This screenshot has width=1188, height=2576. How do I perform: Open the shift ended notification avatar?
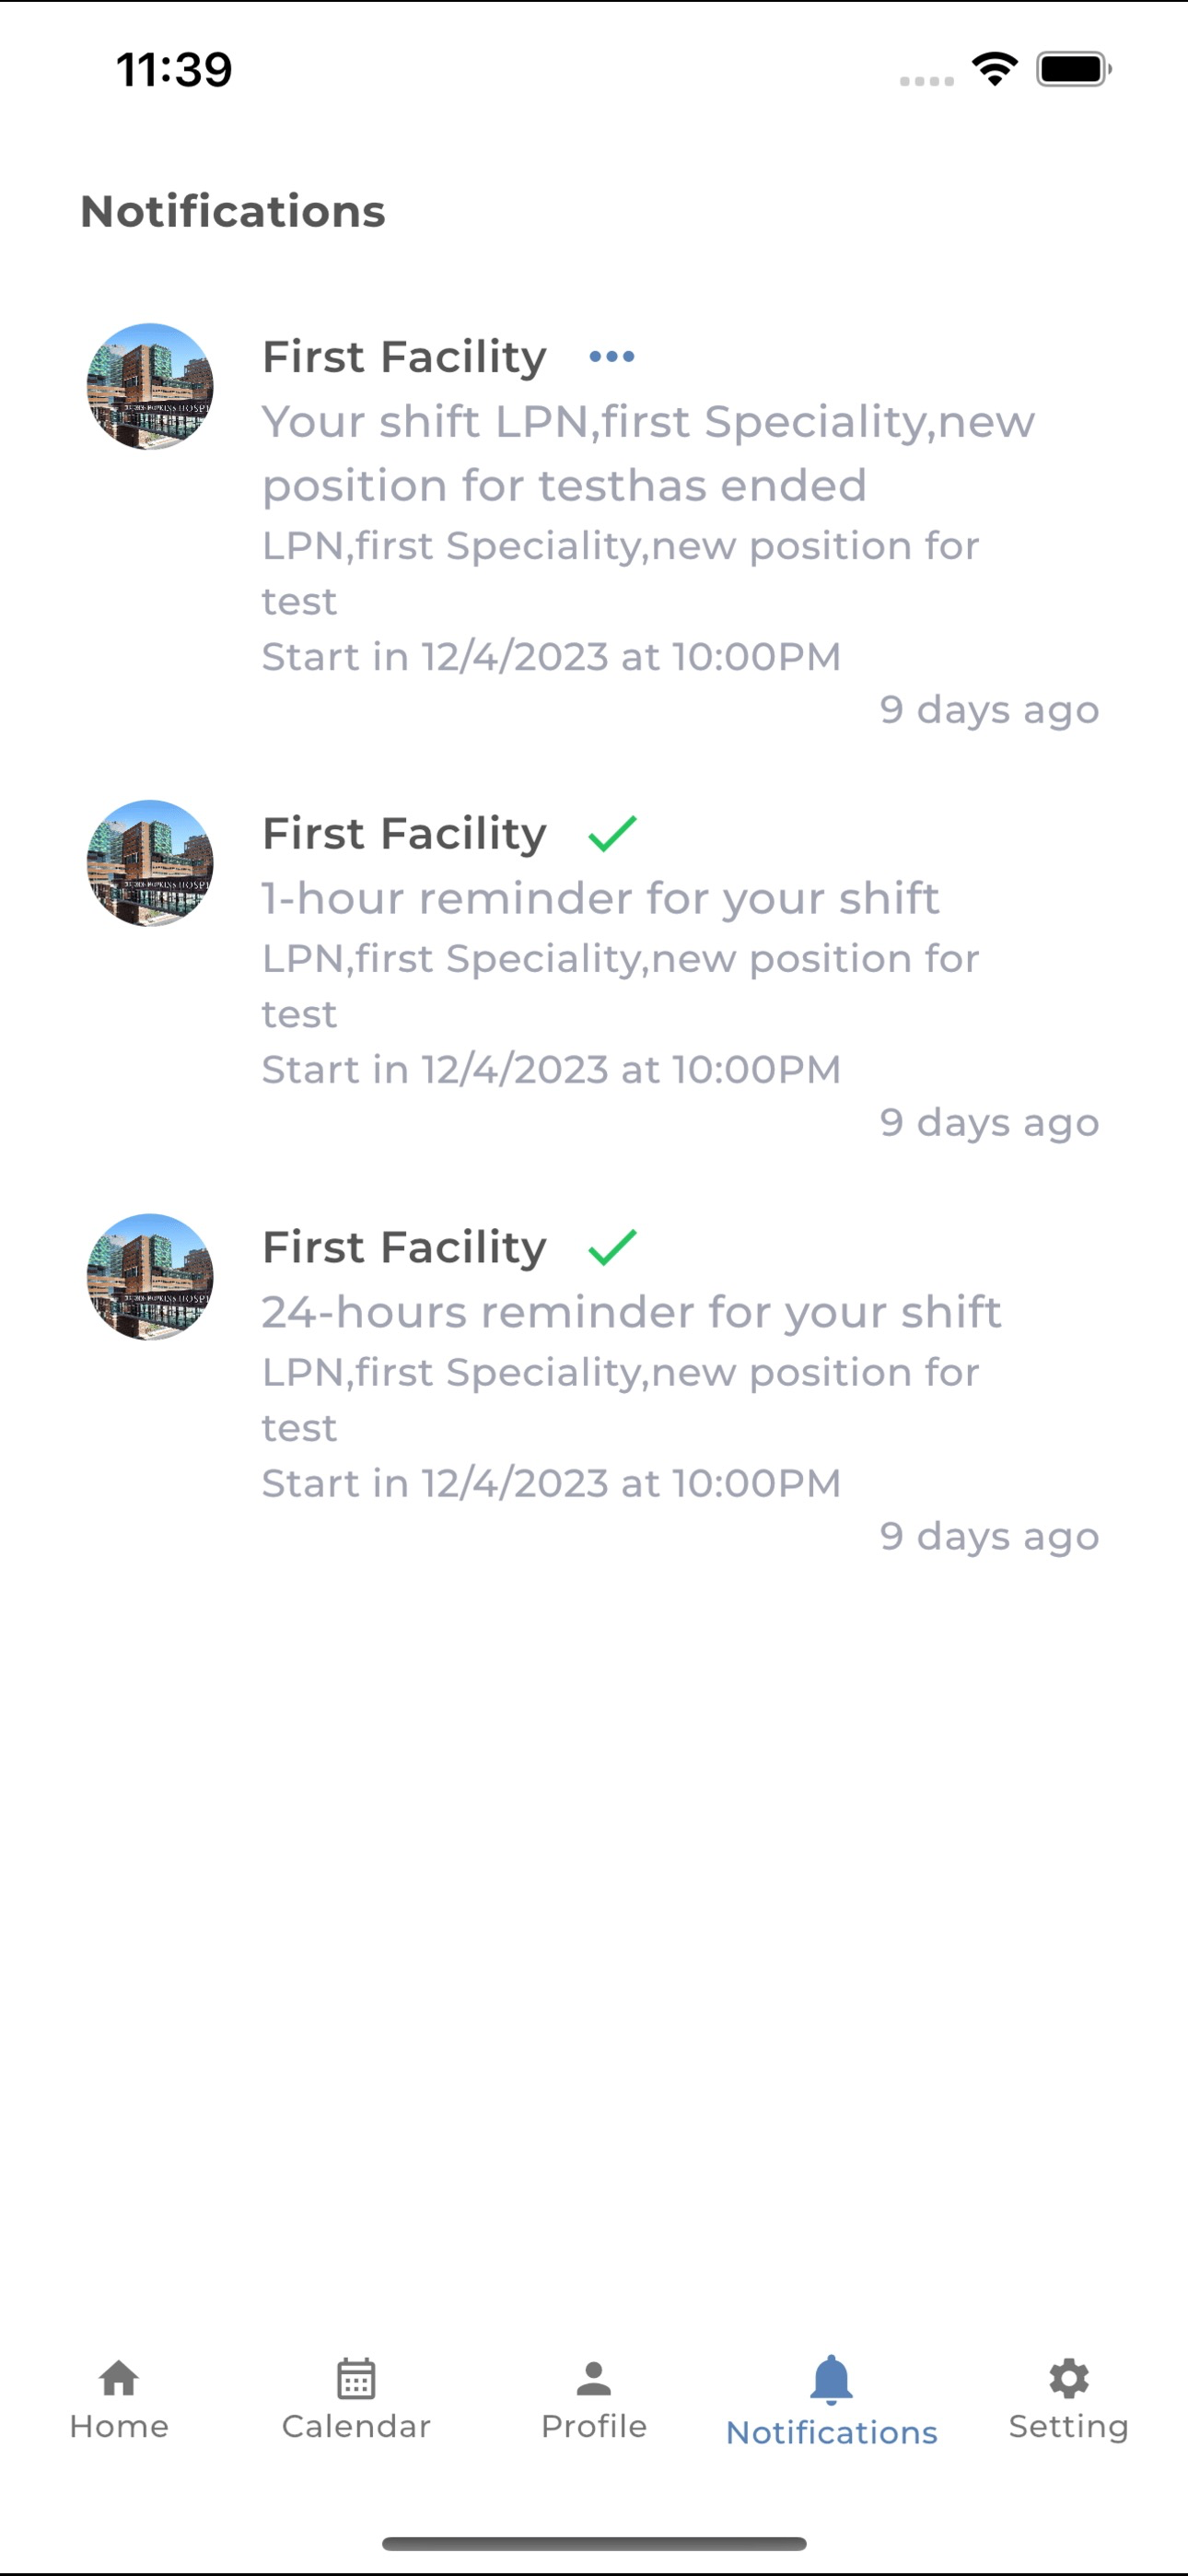pos(150,386)
